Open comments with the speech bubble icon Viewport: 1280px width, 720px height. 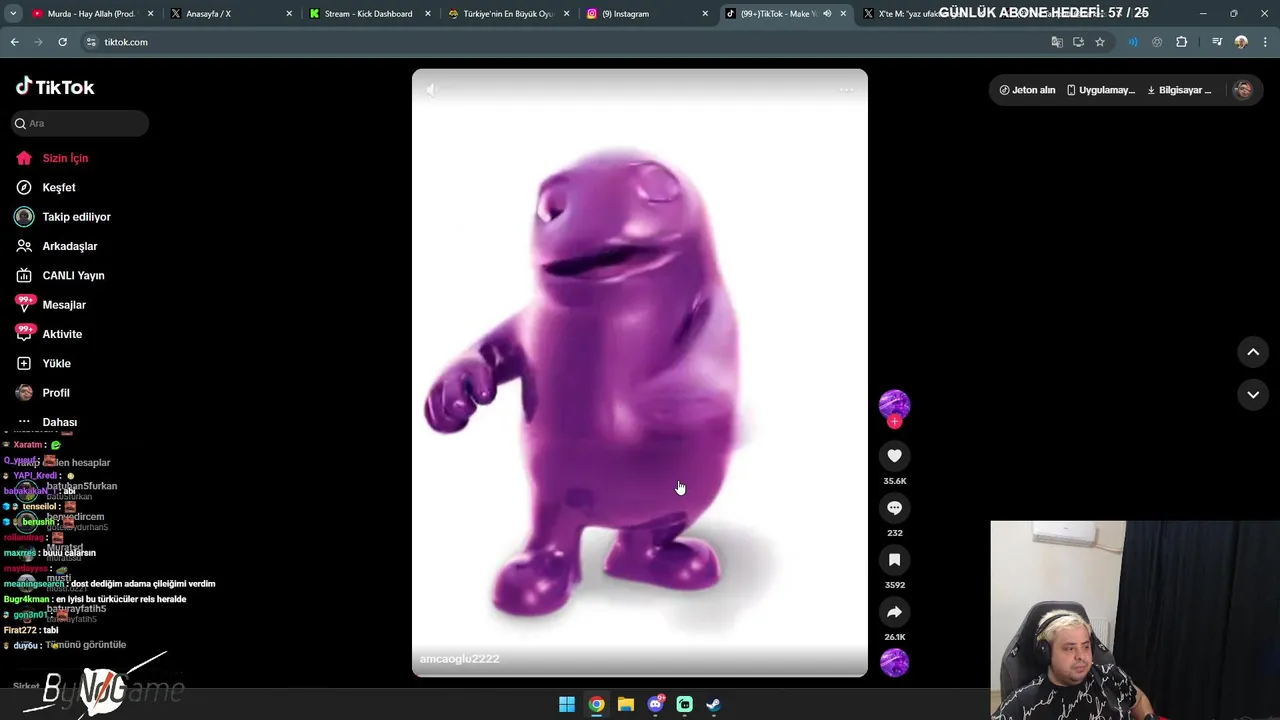tap(894, 508)
